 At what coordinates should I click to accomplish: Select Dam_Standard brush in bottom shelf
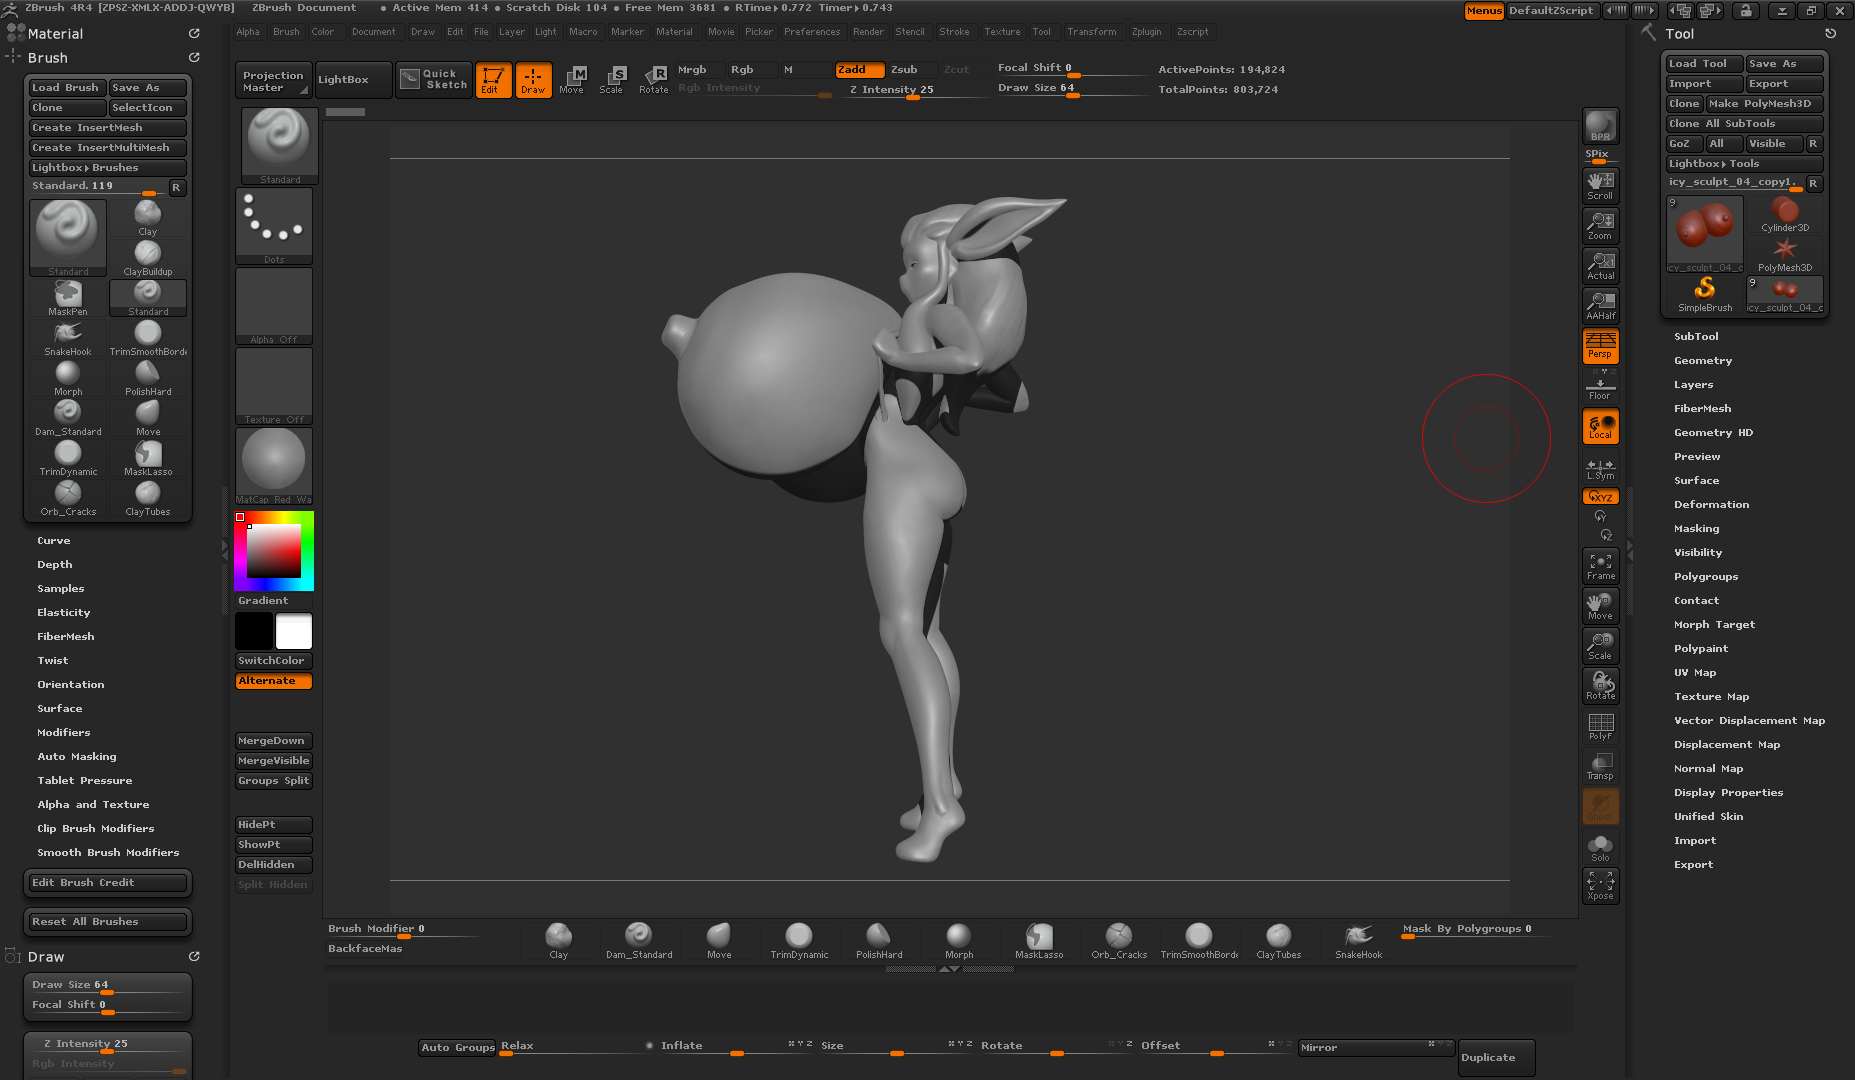click(639, 939)
